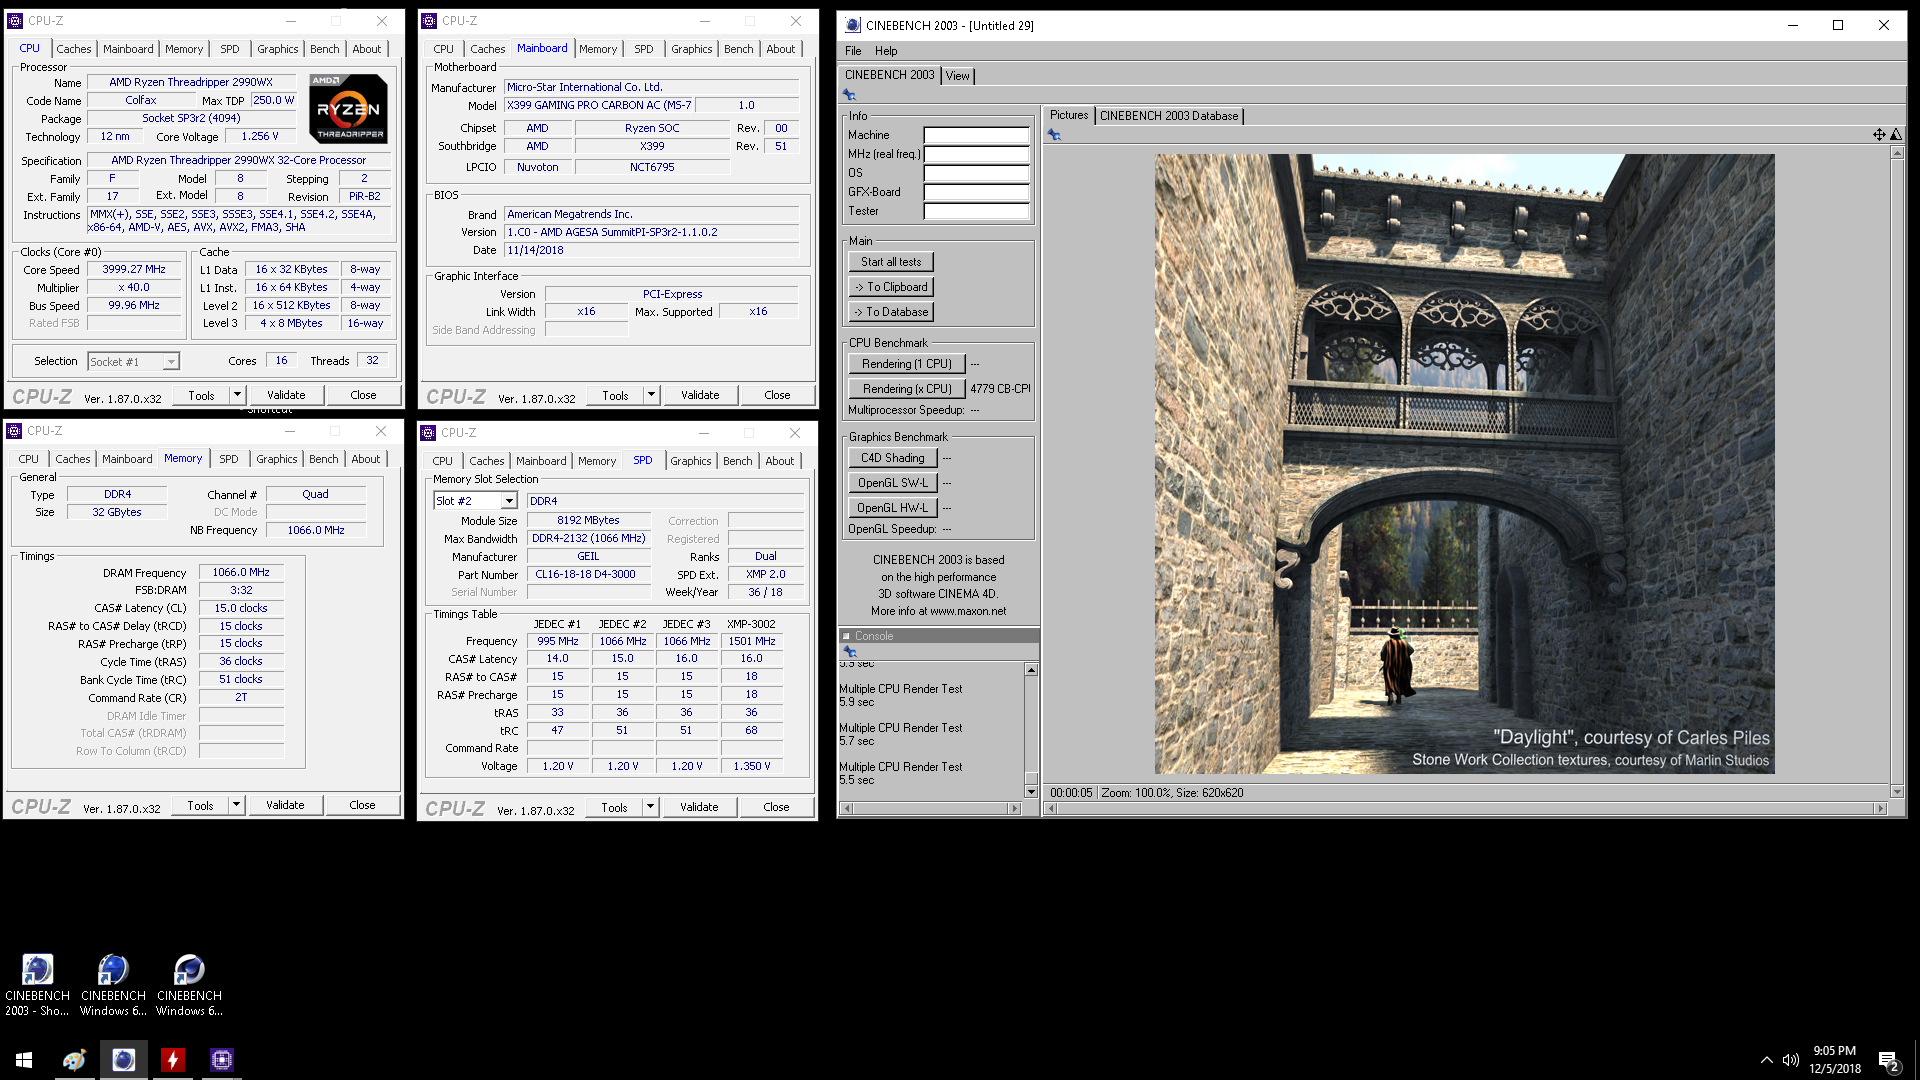Image resolution: width=1920 pixels, height=1080 pixels.
Task: Click the move-view cross arrows icon in Pictures panel
Action: (x=1879, y=135)
